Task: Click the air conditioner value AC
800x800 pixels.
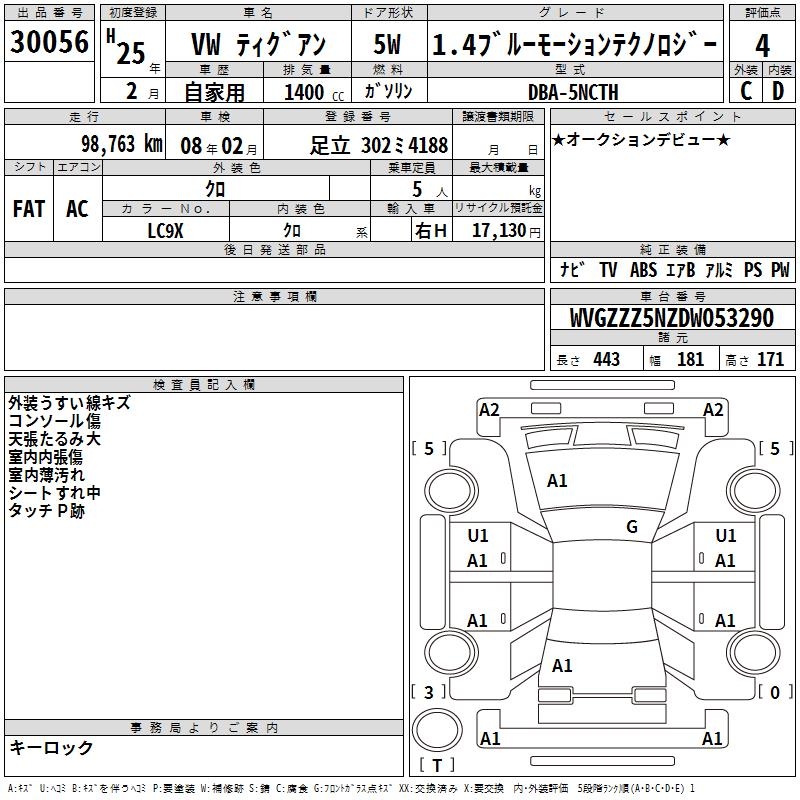Action: pyautogui.click(x=77, y=209)
